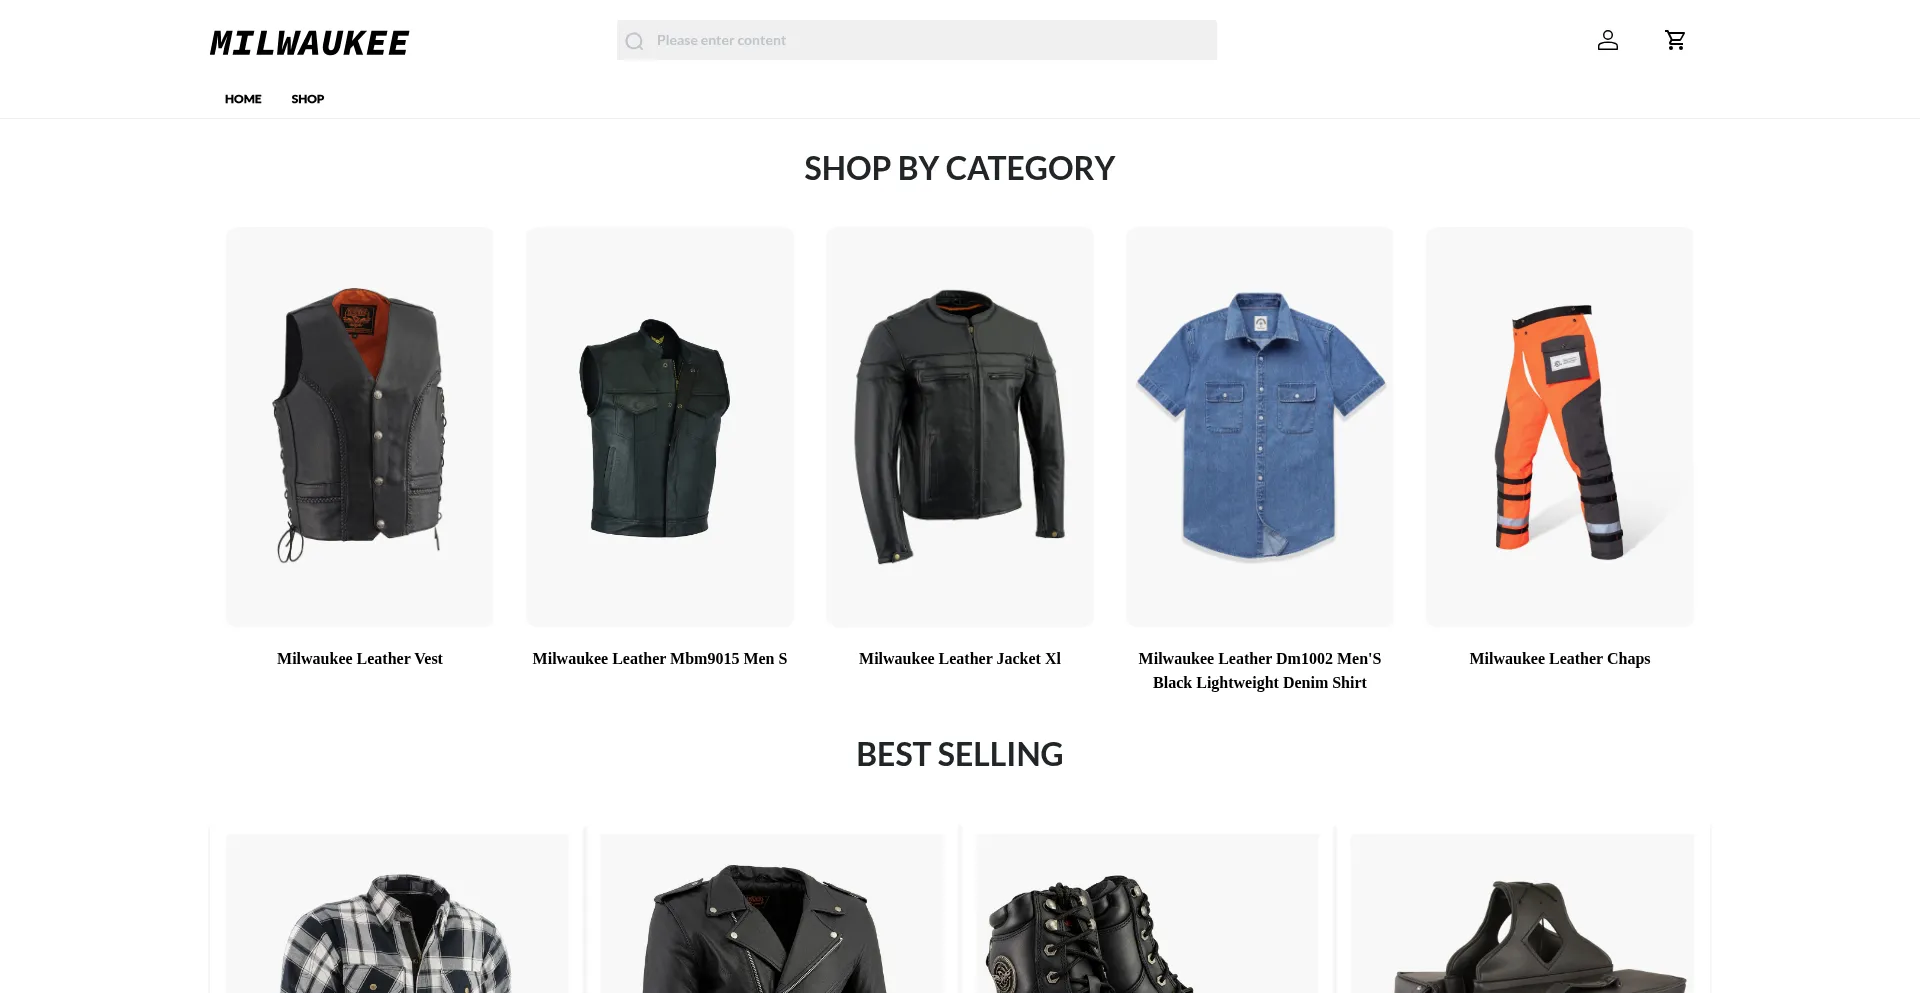Open the SHOP menu item
The width and height of the screenshot is (1920, 993).
pos(308,99)
